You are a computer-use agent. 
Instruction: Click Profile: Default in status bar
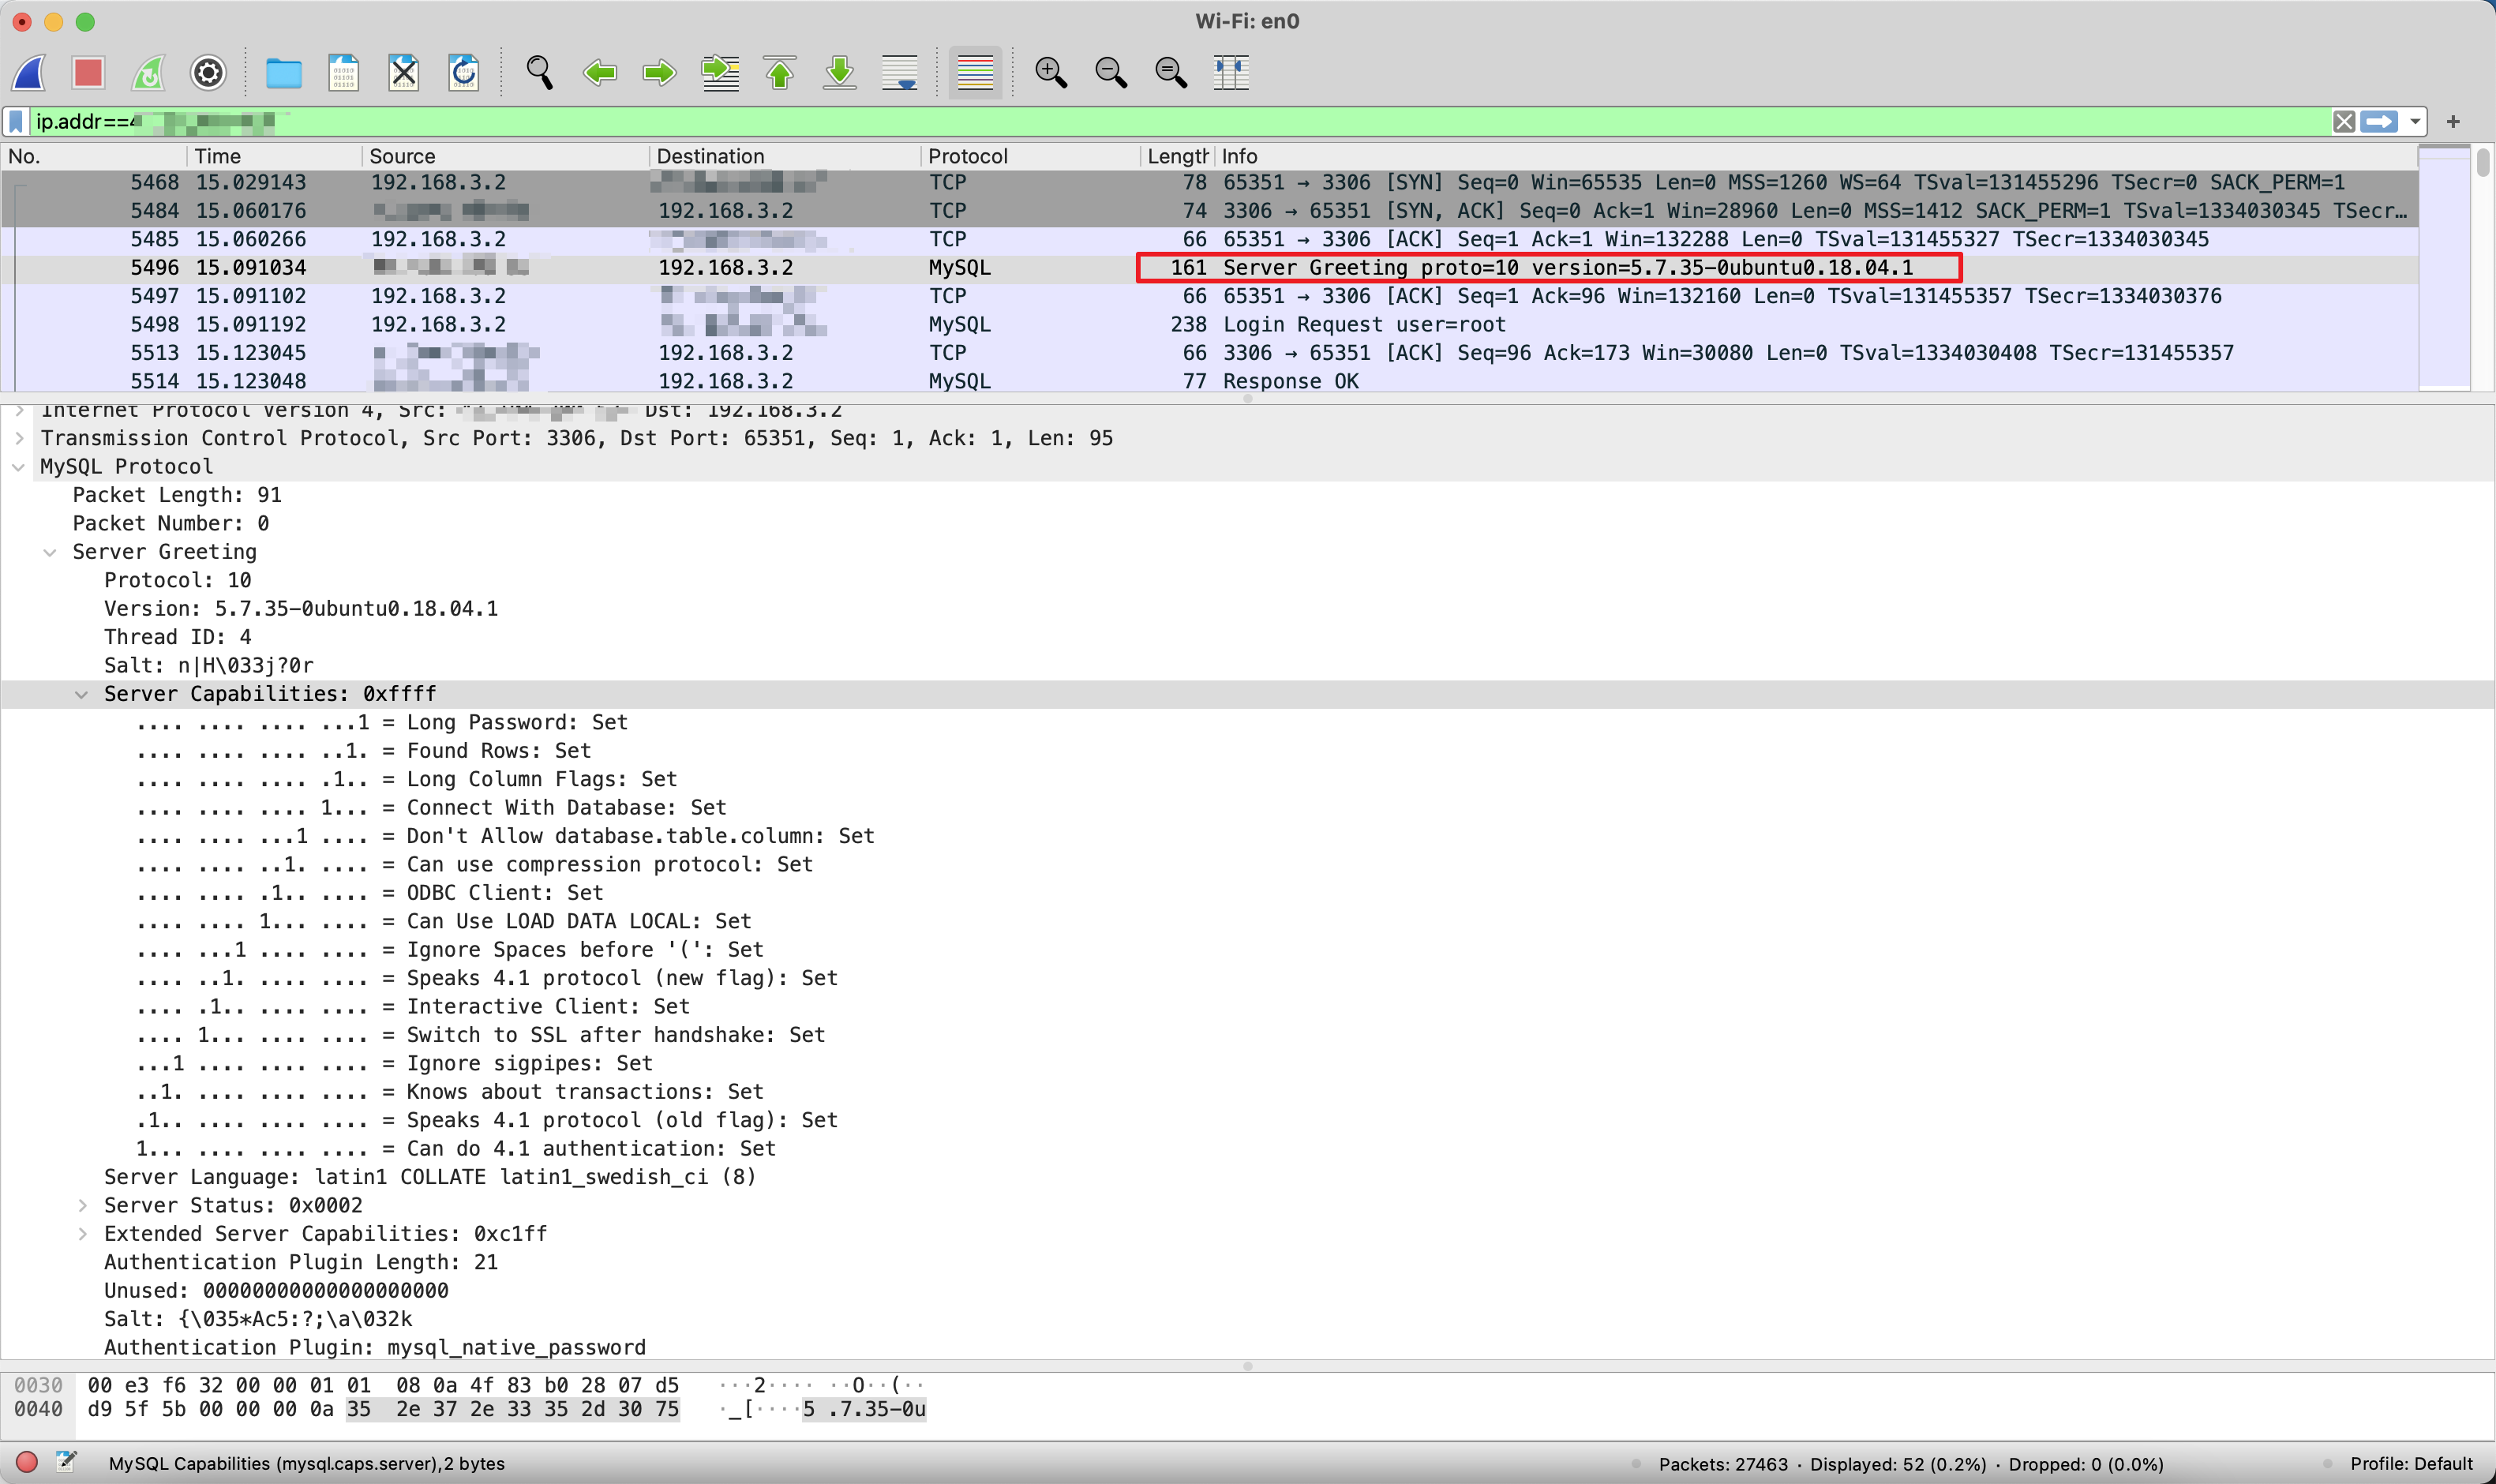pos(2411,1464)
